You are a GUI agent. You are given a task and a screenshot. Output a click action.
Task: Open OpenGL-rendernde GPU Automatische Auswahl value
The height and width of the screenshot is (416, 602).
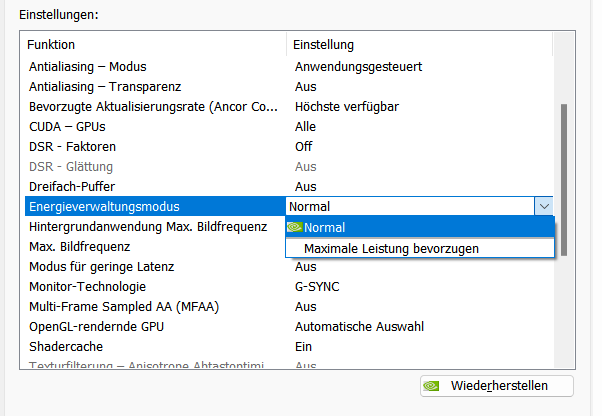tap(359, 327)
